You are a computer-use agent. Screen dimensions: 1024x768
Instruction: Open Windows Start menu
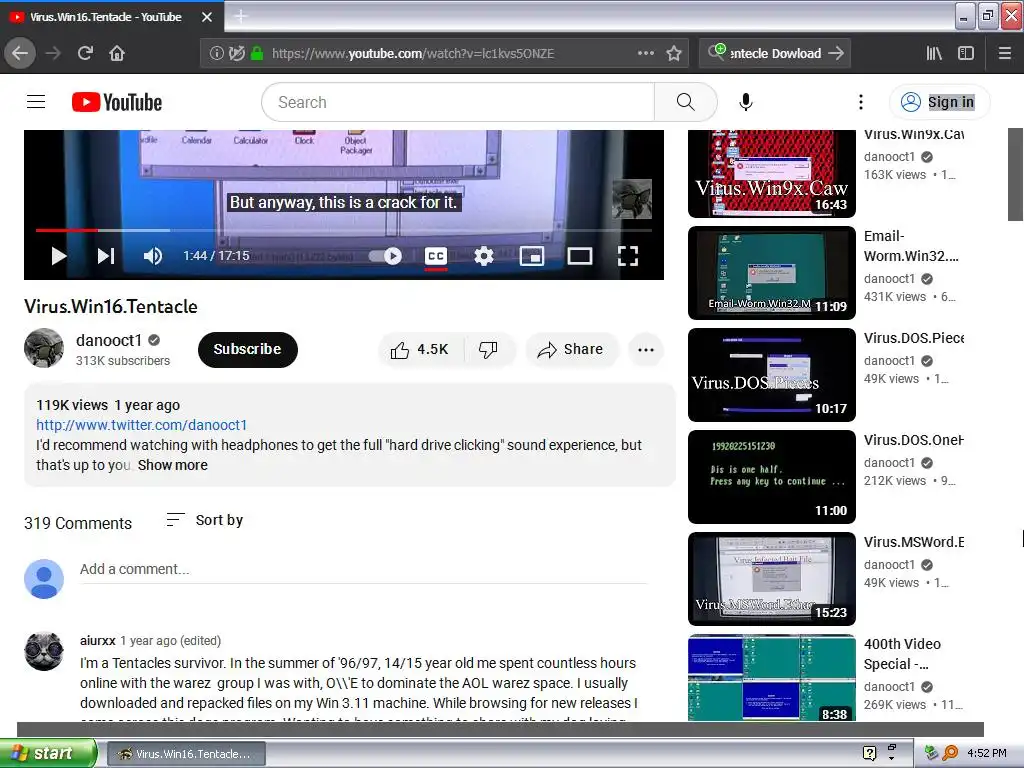(48, 753)
